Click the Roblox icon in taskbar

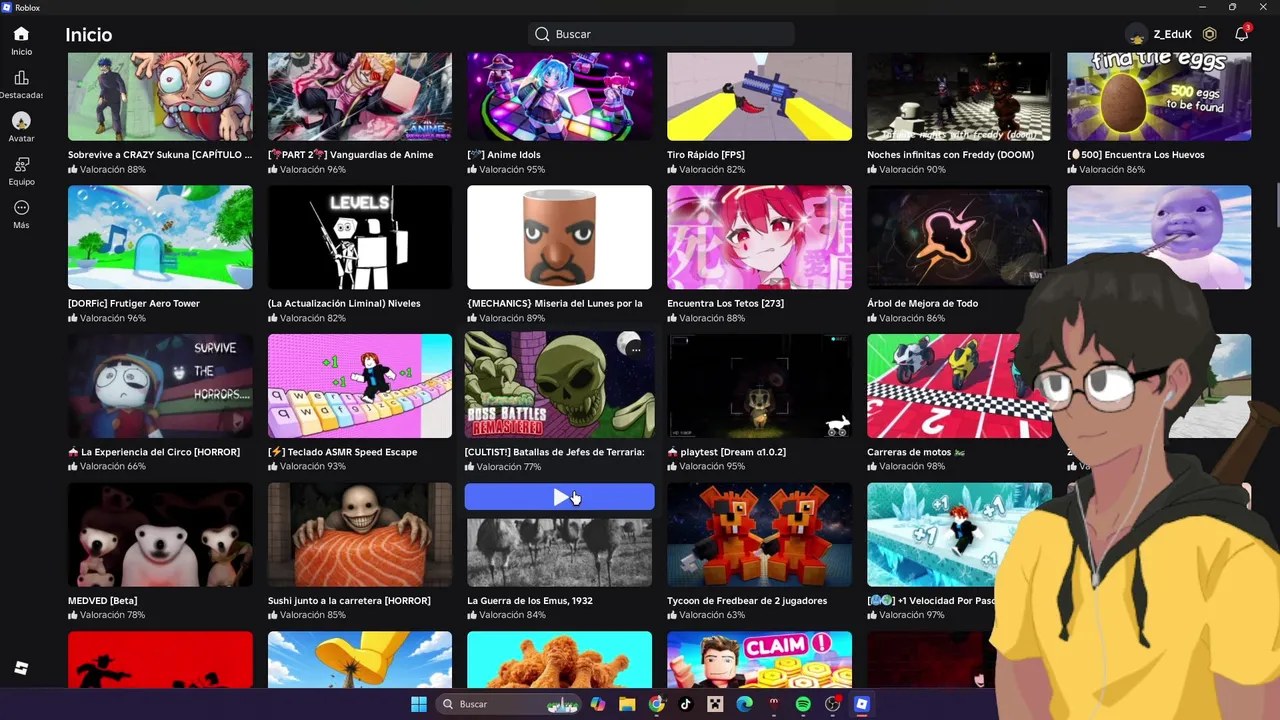pyautogui.click(x=862, y=704)
